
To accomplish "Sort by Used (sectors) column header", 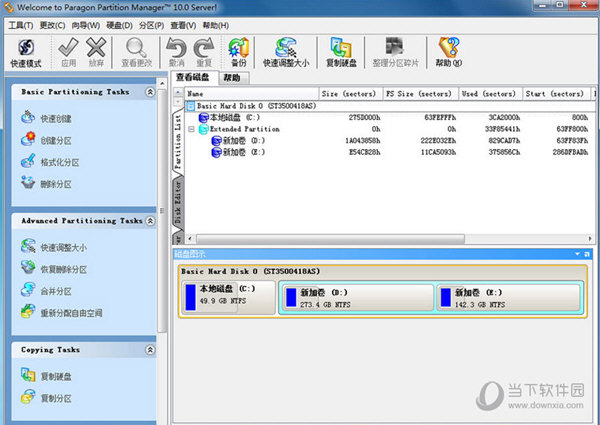I will [x=491, y=94].
